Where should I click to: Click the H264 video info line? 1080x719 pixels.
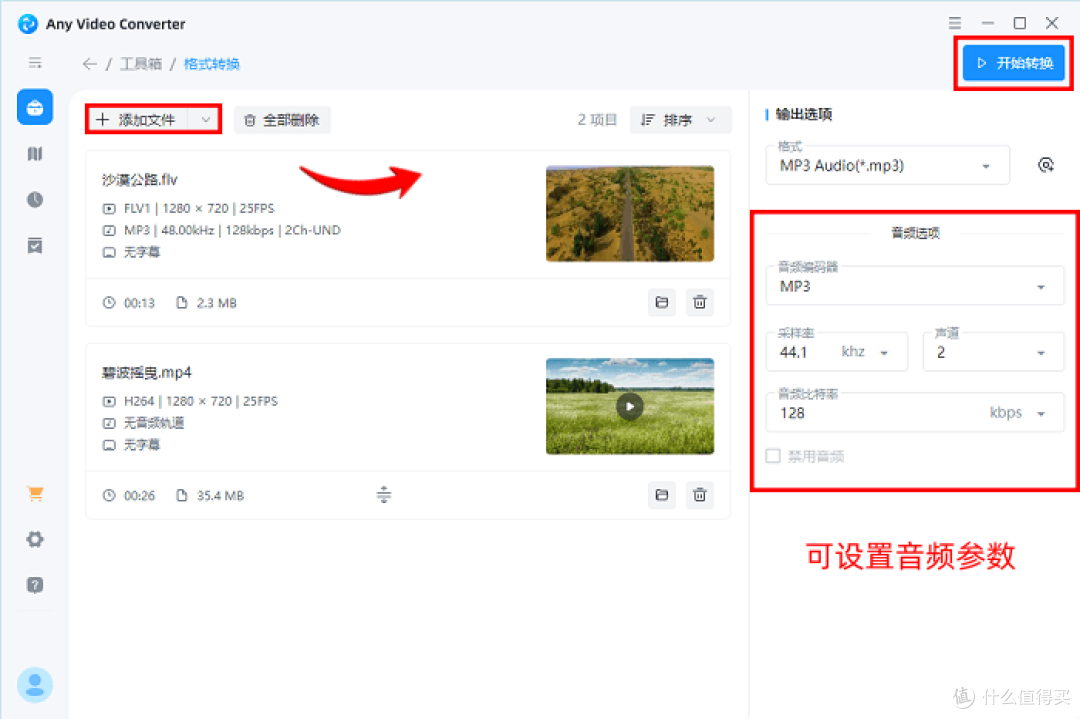[x=201, y=401]
